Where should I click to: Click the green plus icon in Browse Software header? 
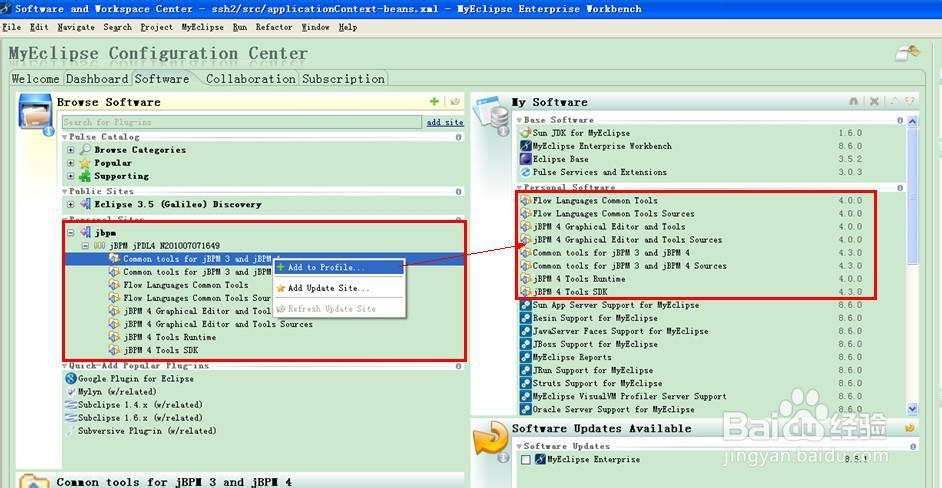(434, 102)
